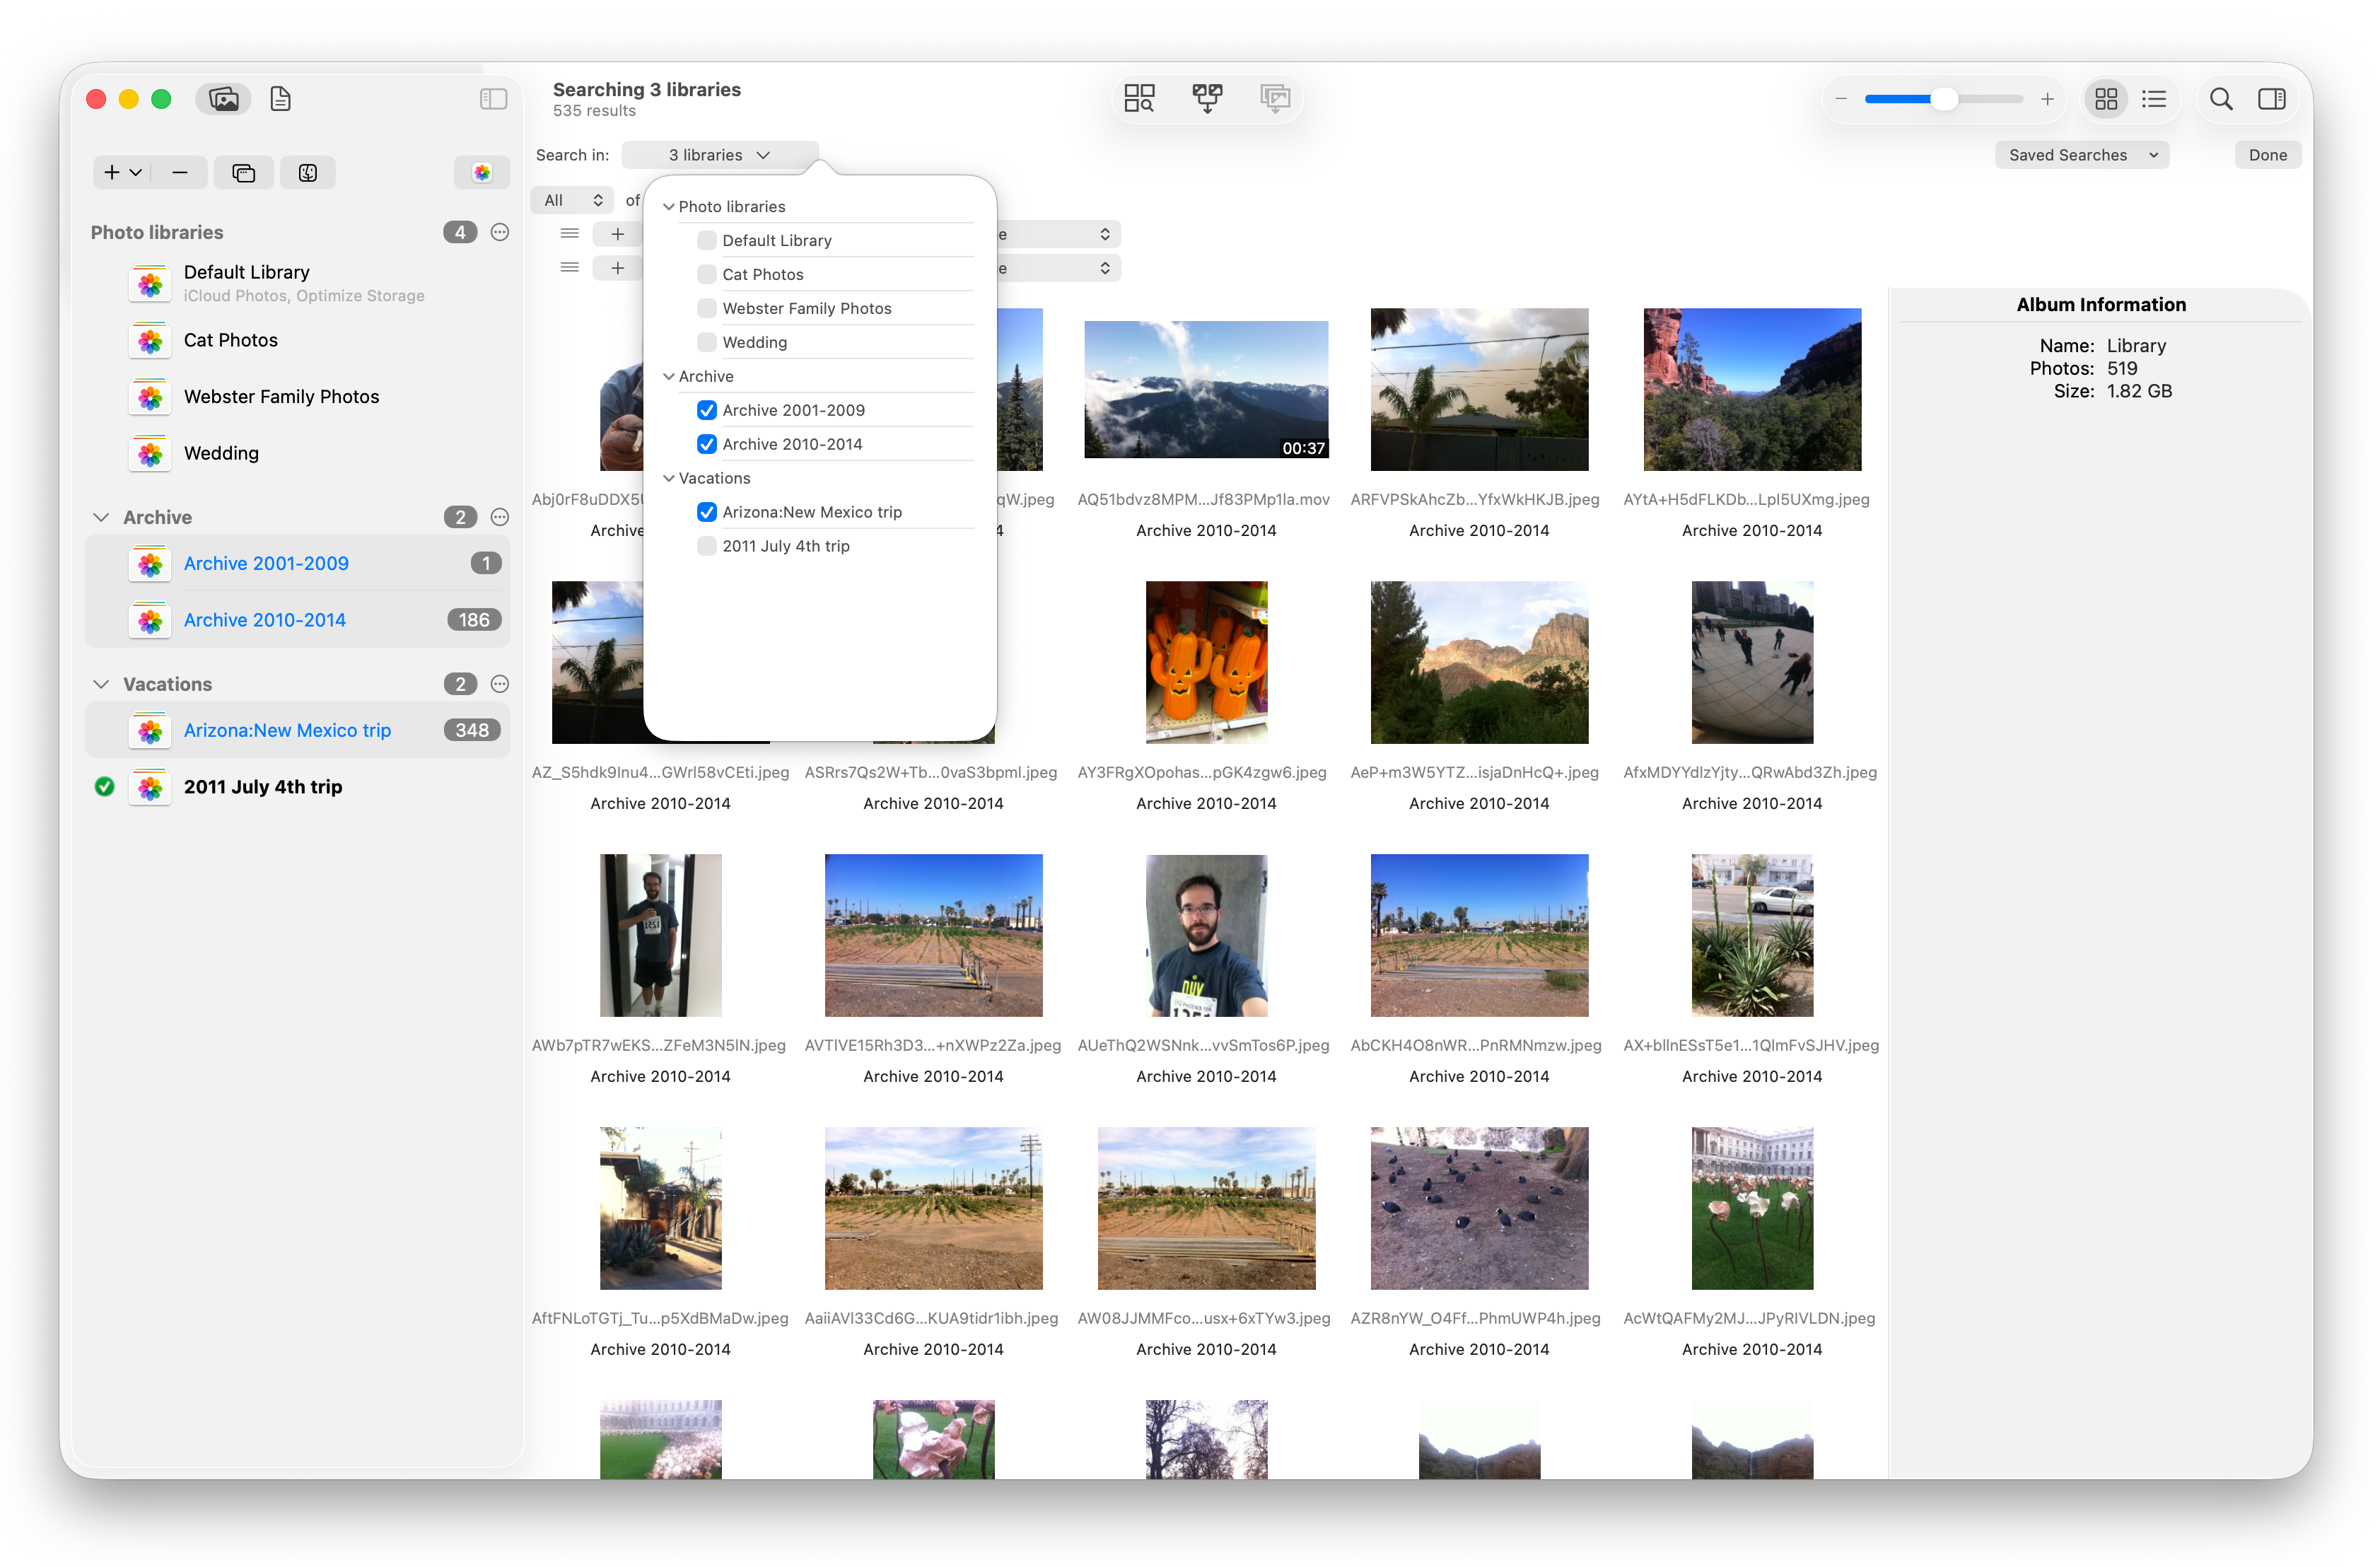Select Wedding library in sidebar

coord(221,454)
